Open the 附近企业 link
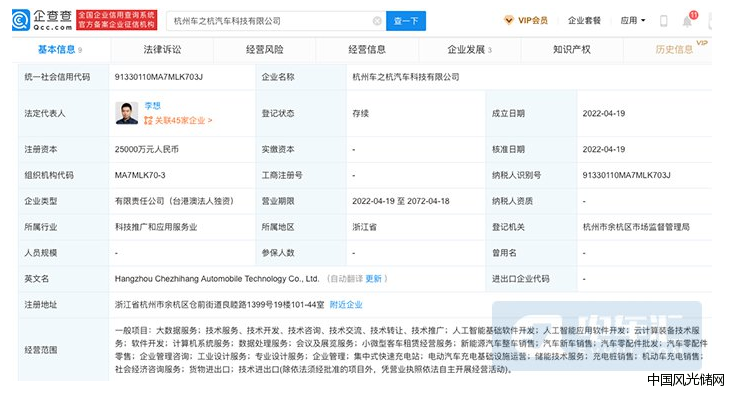733x410 pixels. pos(346,305)
